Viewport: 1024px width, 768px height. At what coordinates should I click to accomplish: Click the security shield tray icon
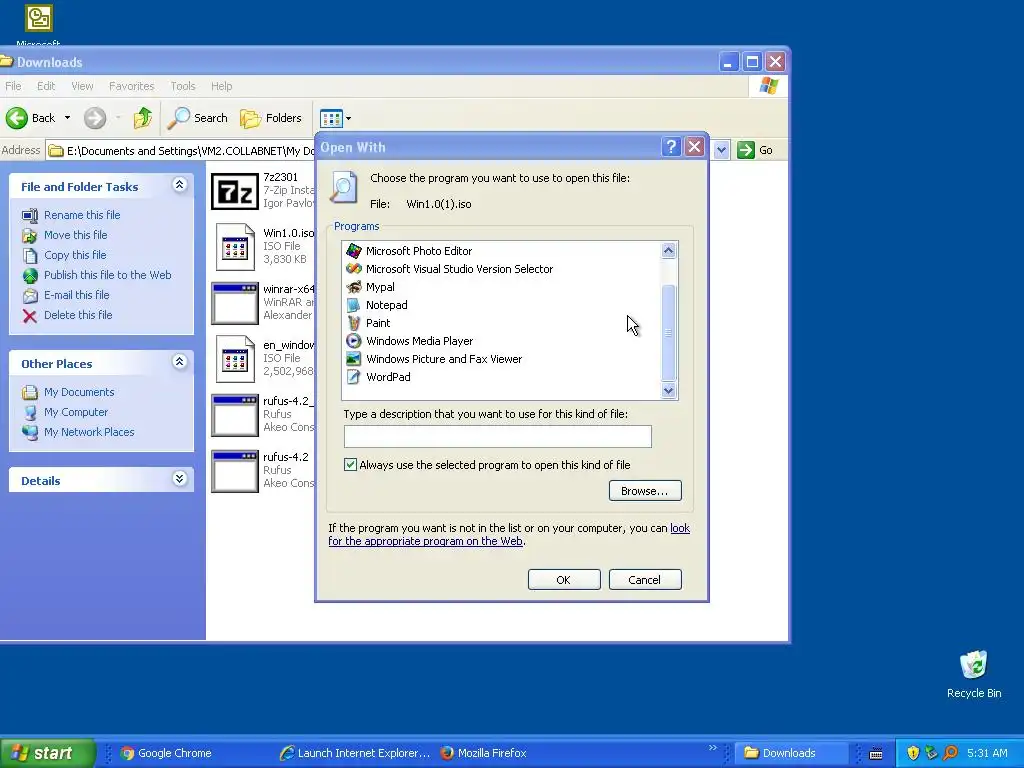[x=913, y=753]
